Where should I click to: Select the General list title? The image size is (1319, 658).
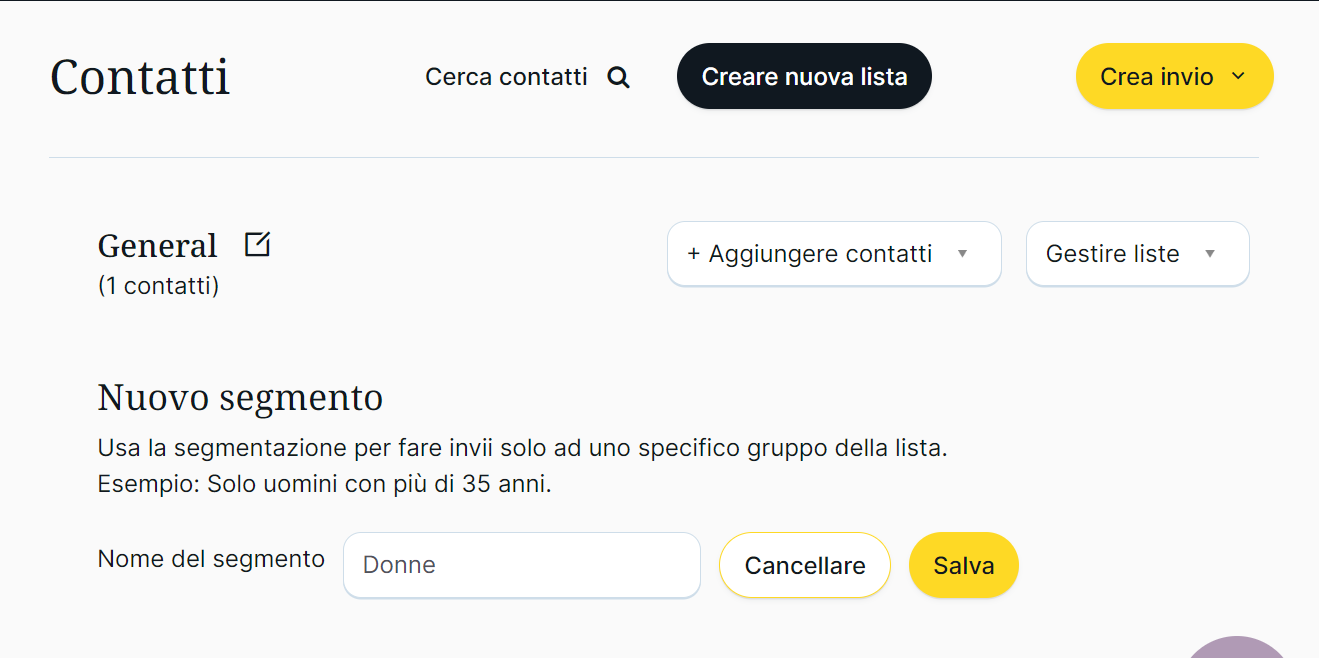point(158,246)
